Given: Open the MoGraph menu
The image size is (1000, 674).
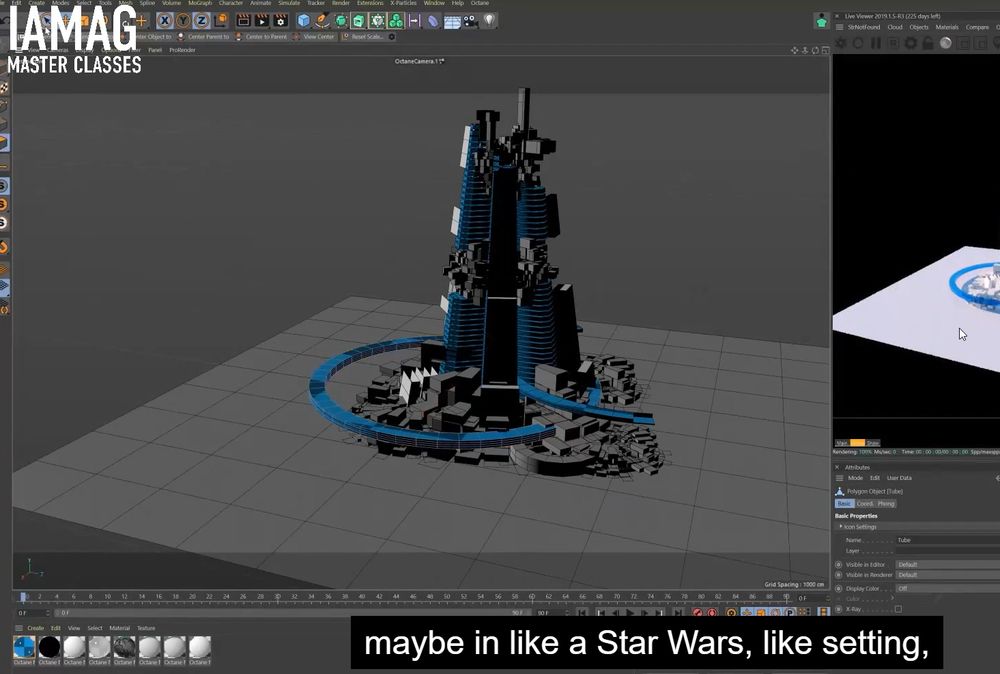Looking at the screenshot, I should (x=200, y=4).
